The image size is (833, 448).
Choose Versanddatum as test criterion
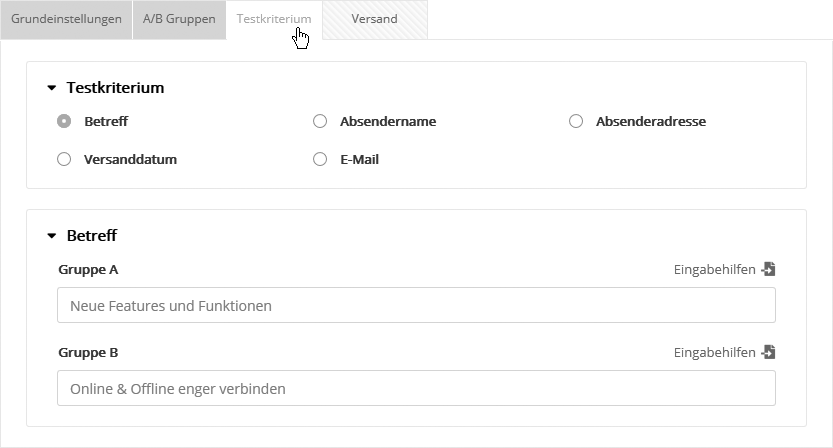point(64,159)
